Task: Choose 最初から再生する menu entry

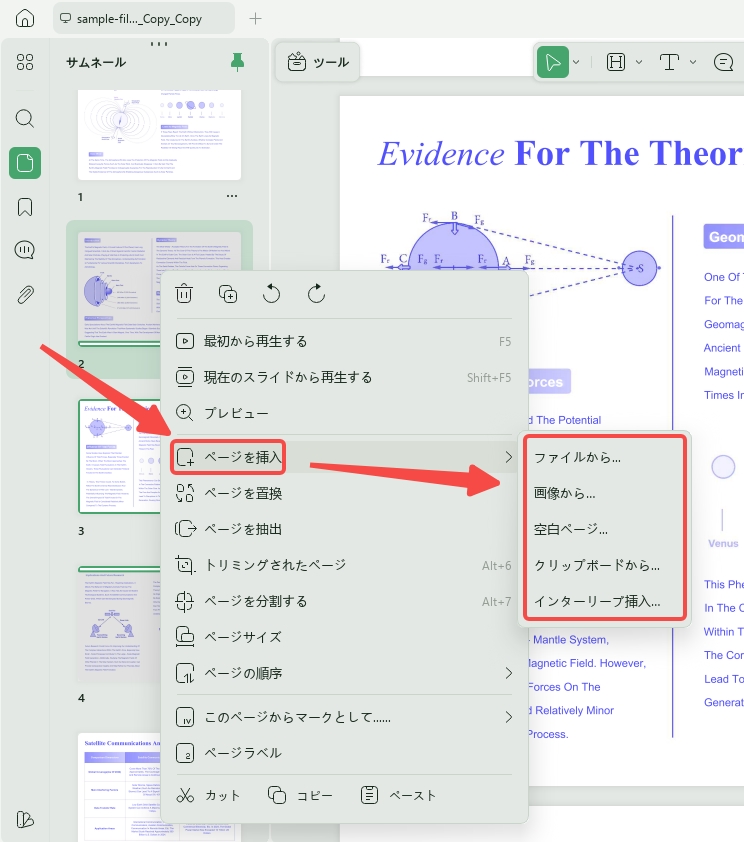Action: click(344, 342)
